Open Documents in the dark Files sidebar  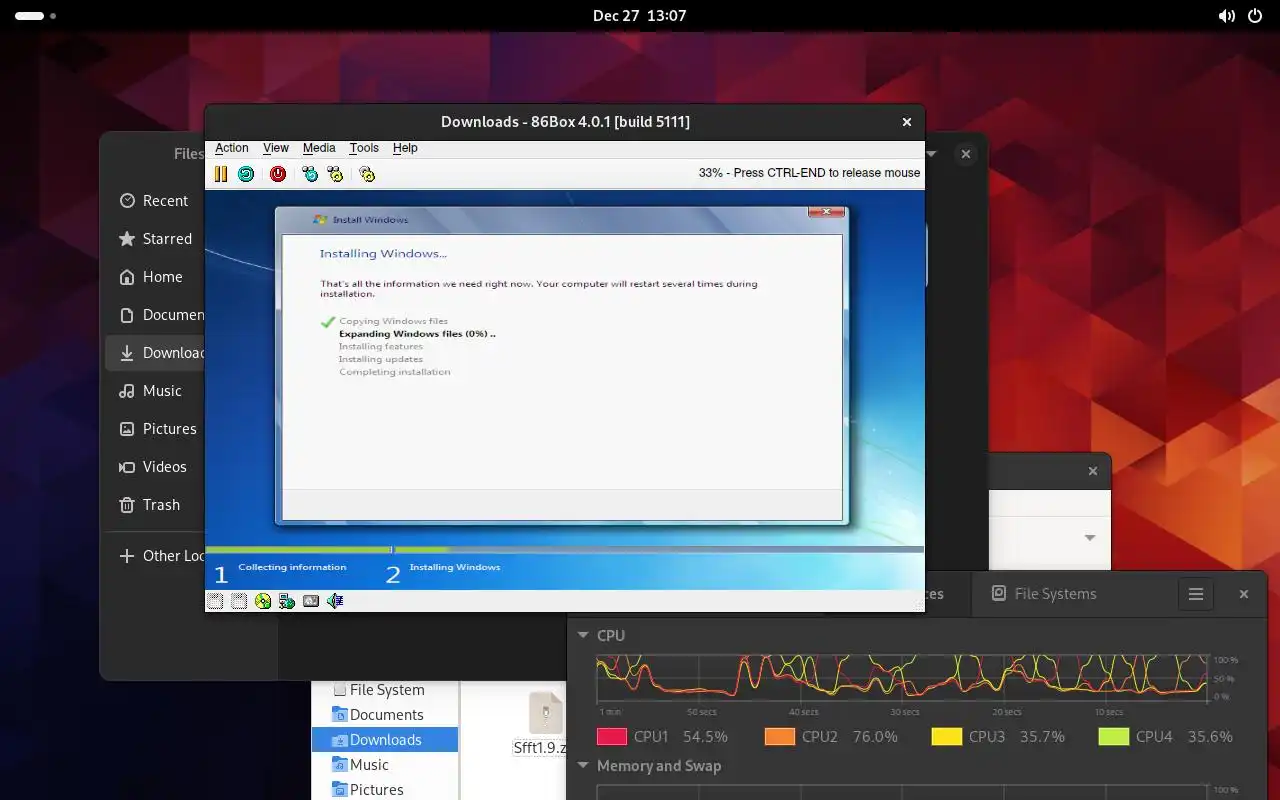155,315
